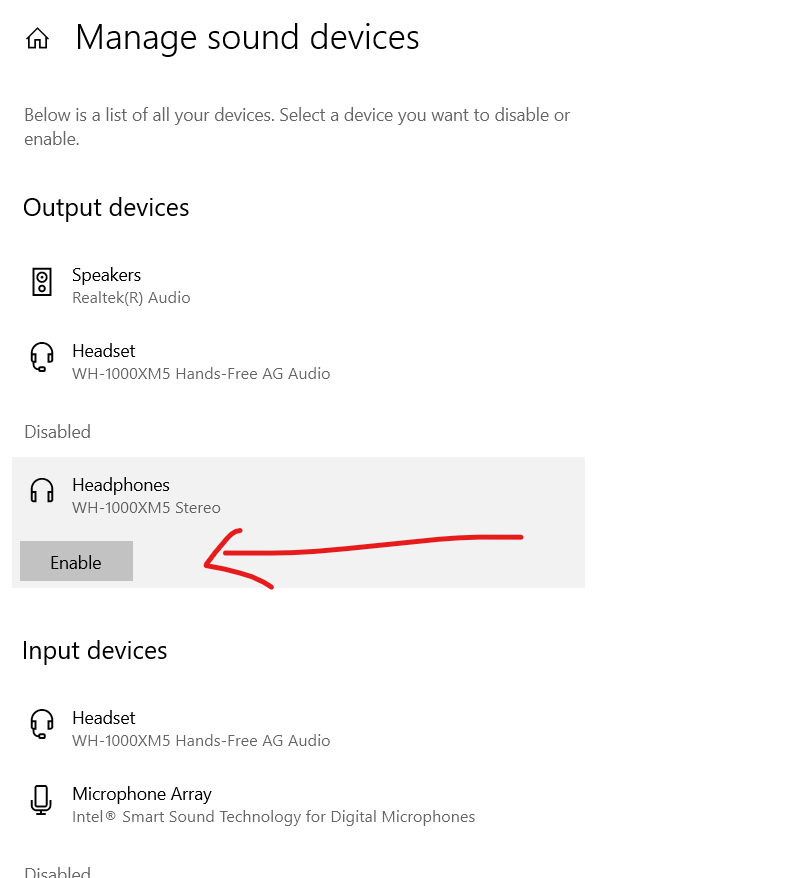Click the Microphone Array icon
Image resolution: width=802 pixels, height=878 pixels.
click(41, 800)
